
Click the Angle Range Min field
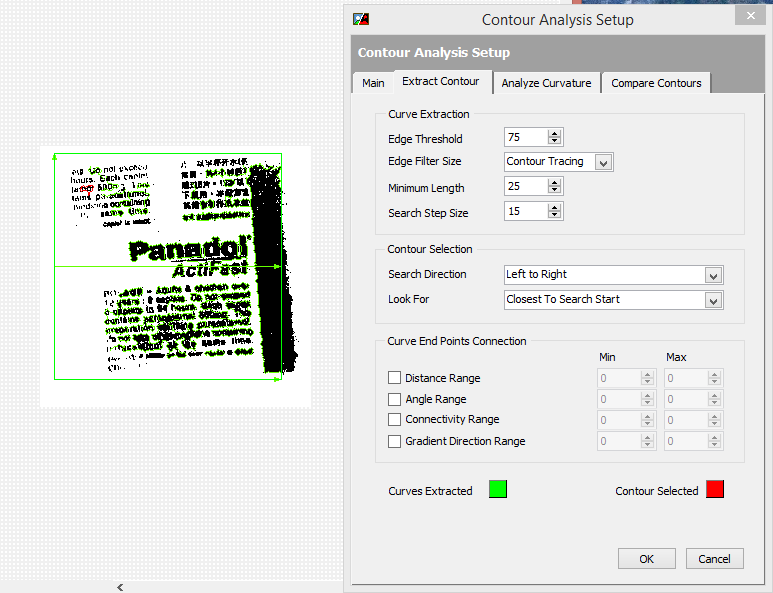click(619, 399)
